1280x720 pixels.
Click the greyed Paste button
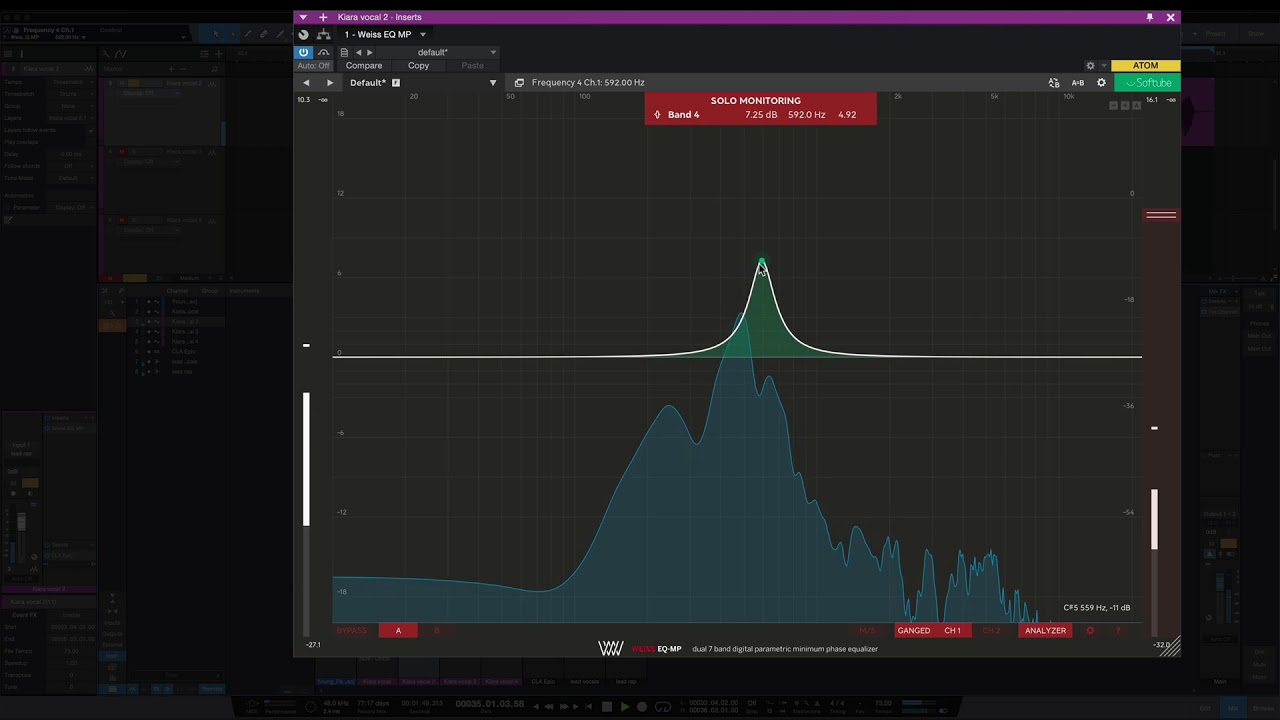tap(473, 66)
